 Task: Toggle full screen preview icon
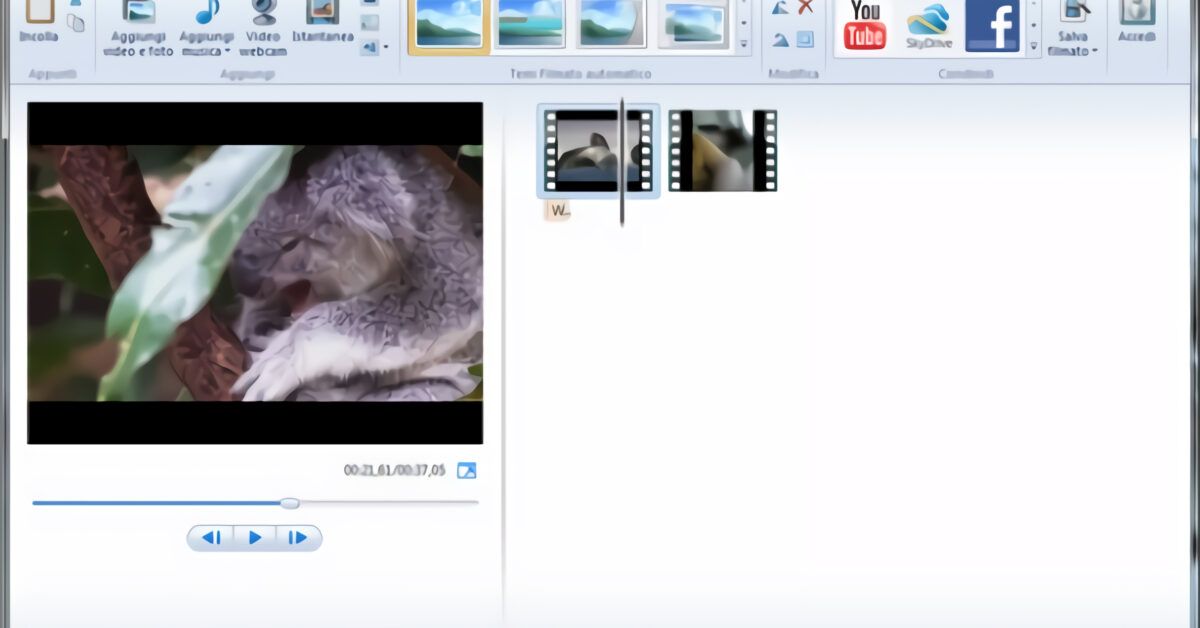[466, 470]
